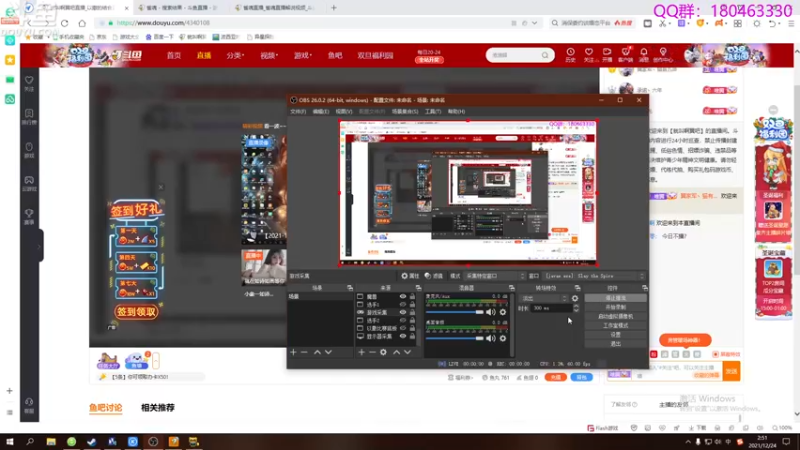Open scene transition properties gear

coord(575,298)
